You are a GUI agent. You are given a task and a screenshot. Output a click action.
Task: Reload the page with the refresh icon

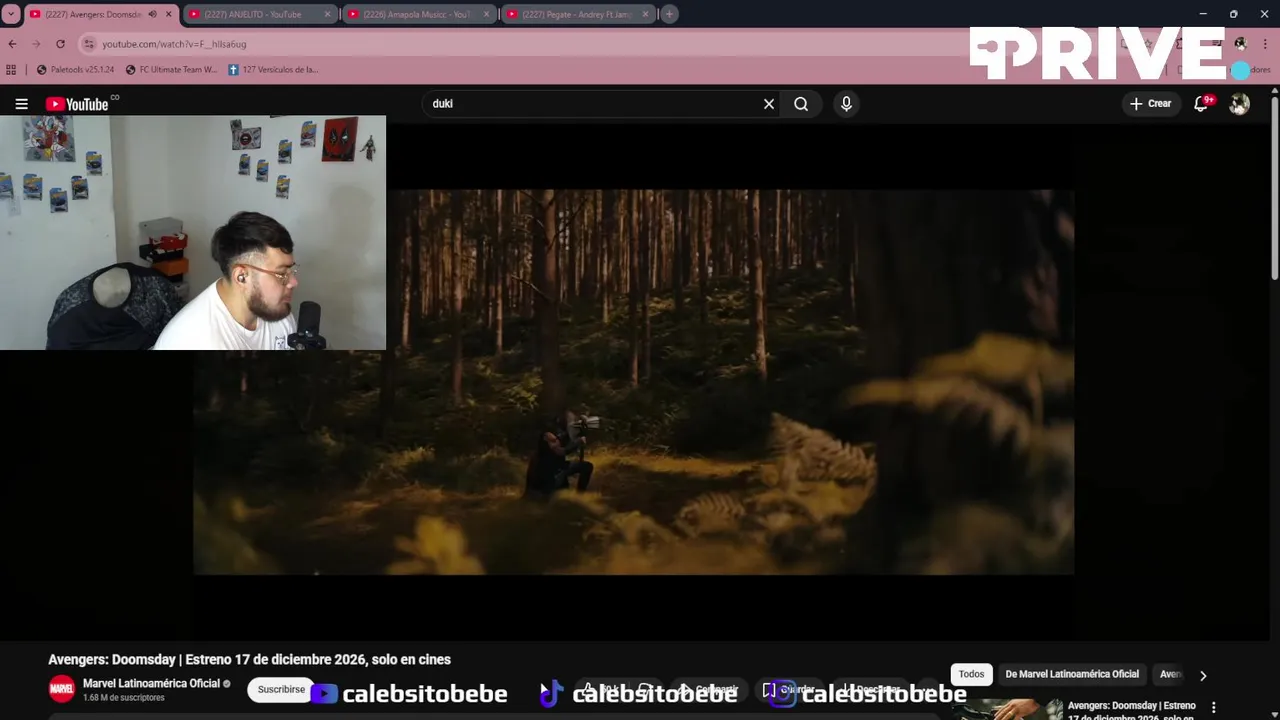(60, 44)
